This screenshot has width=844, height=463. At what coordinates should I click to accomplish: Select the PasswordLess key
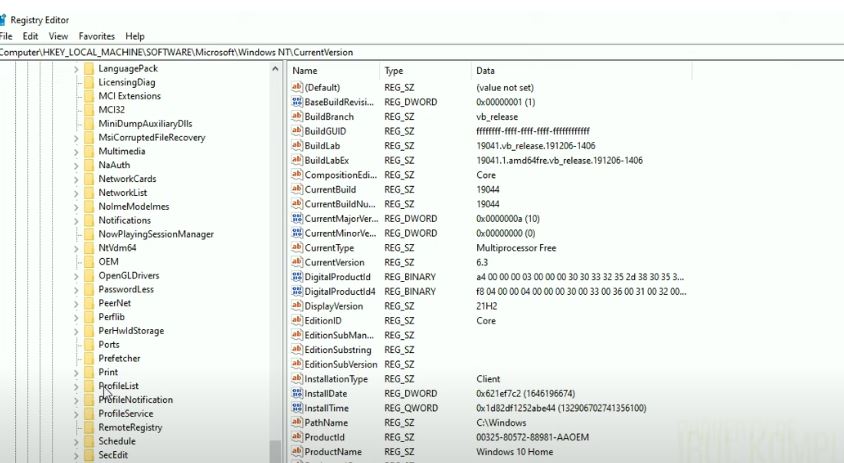tap(126, 290)
